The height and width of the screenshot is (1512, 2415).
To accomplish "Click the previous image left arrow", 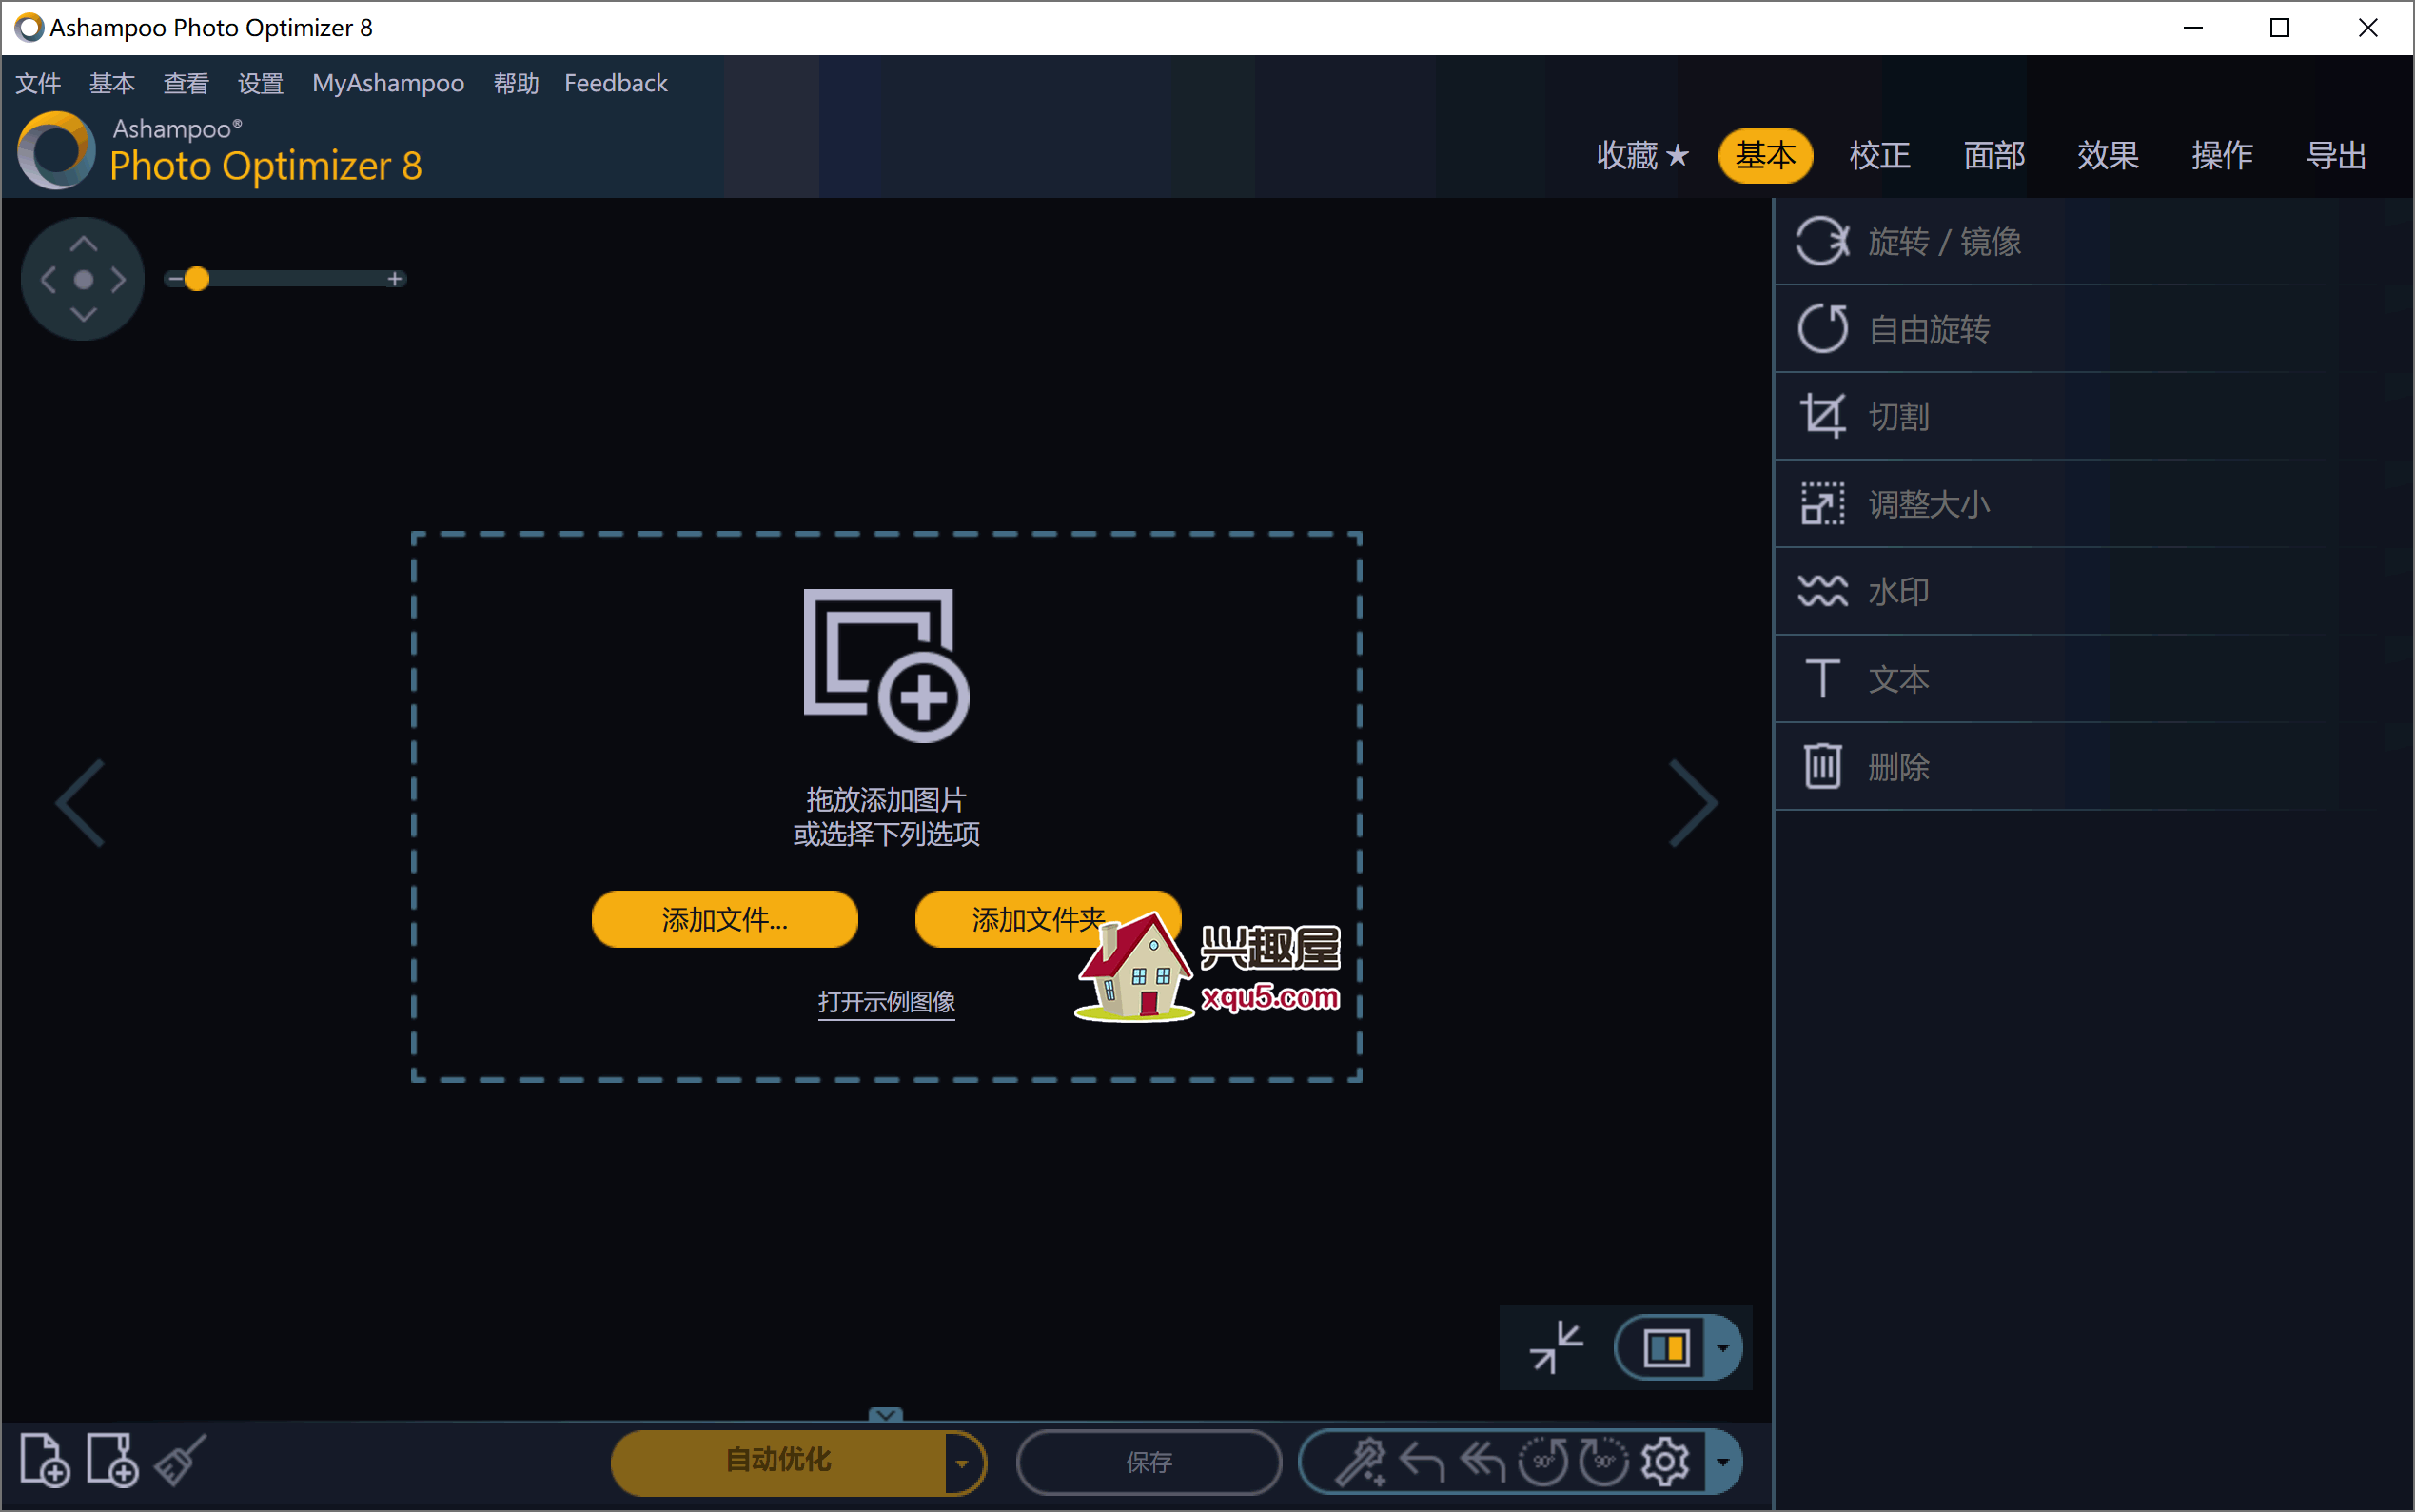I will click(x=81, y=803).
